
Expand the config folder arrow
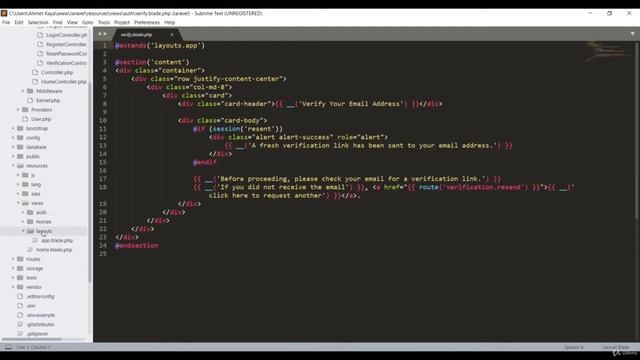coord(13,138)
